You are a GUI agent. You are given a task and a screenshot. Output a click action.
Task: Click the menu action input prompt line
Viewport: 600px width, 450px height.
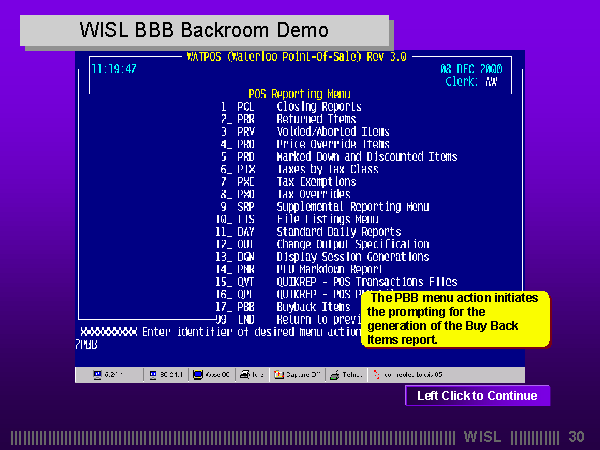(220, 332)
